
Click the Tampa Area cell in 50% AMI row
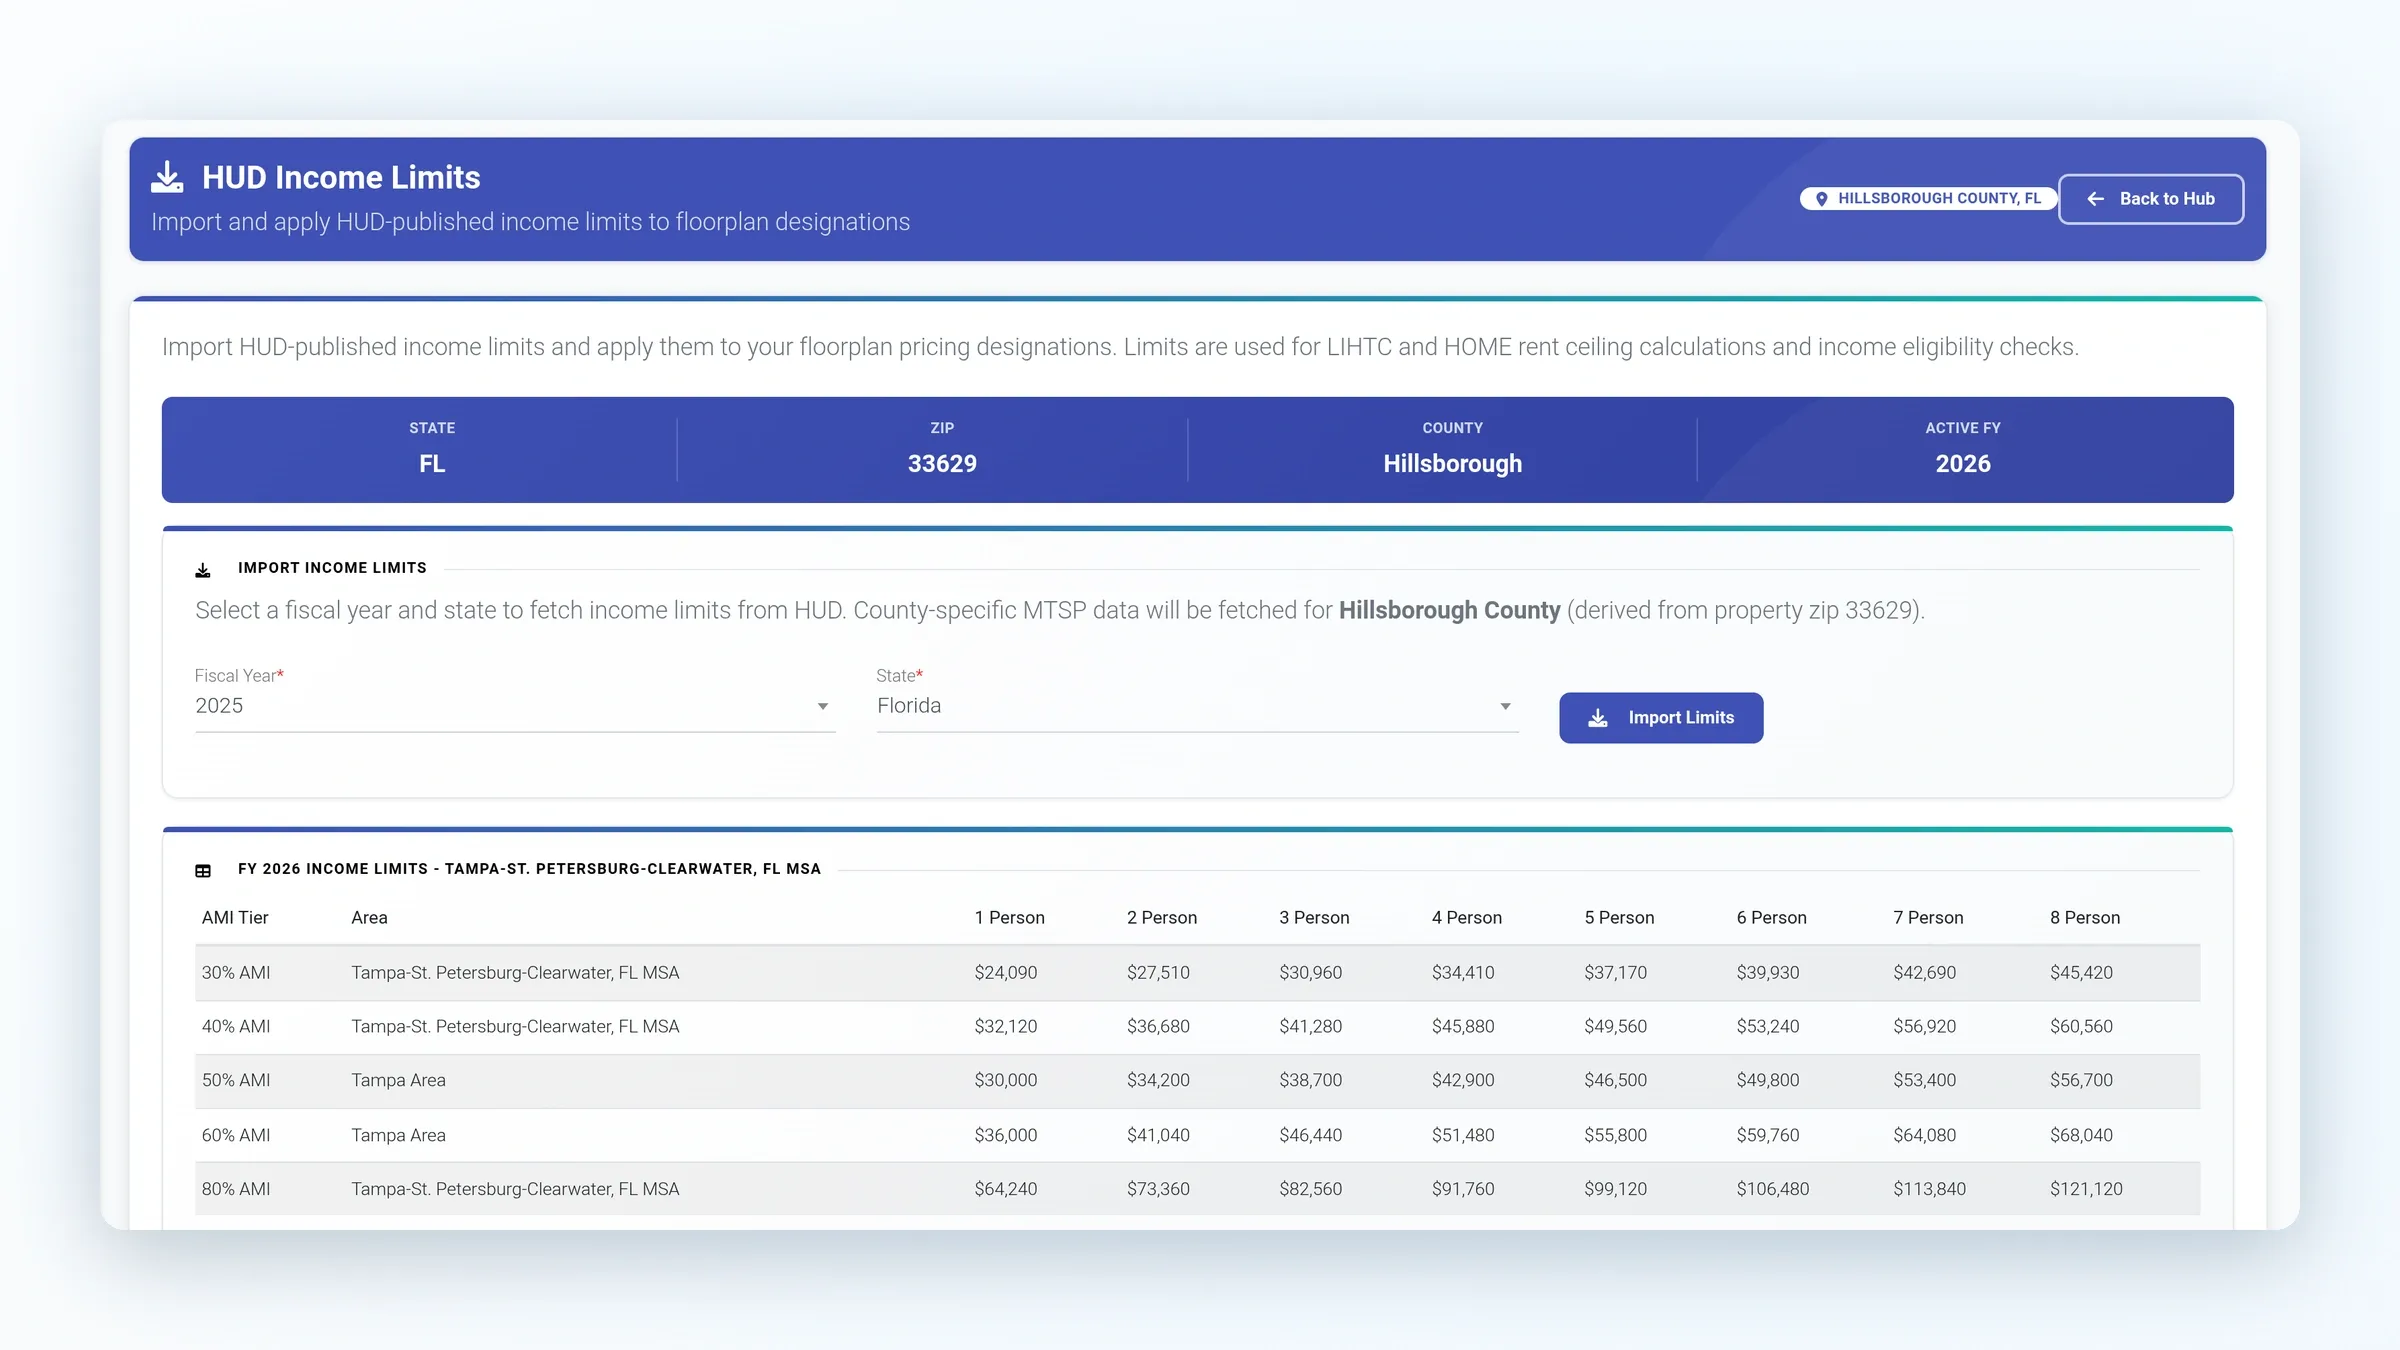click(x=398, y=1081)
